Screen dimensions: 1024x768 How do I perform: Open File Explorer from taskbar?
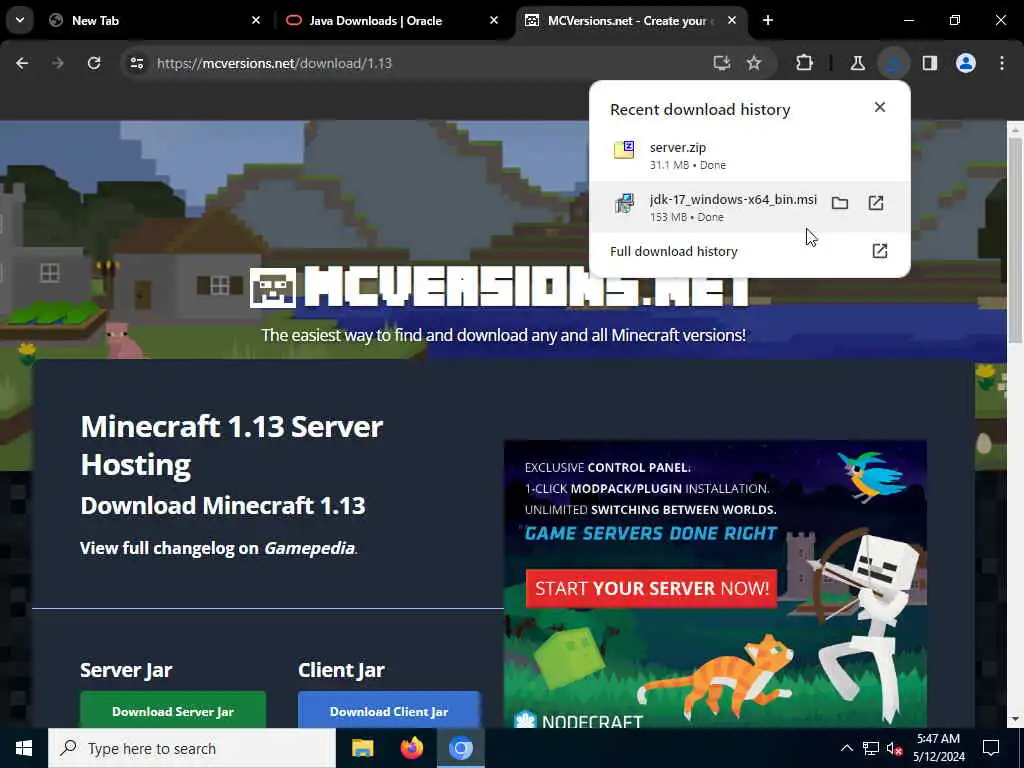(362, 748)
